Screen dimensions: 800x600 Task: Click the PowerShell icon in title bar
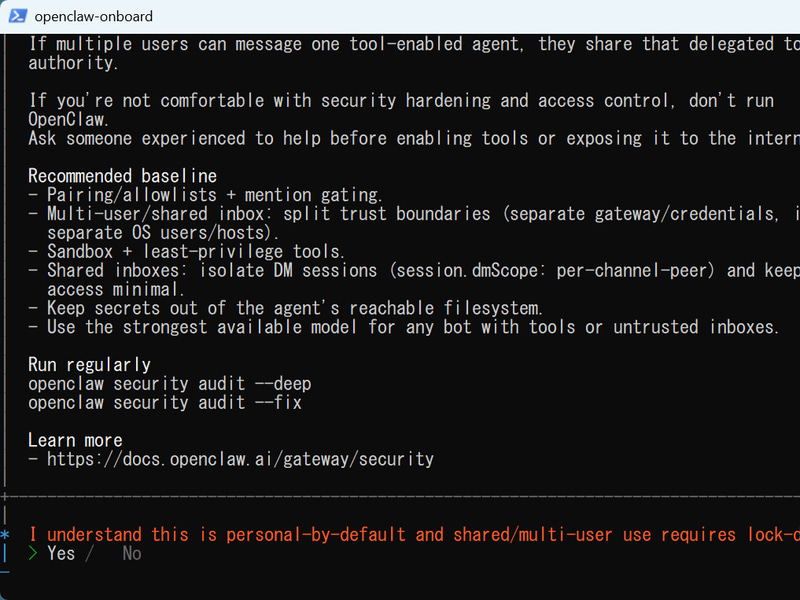(x=18, y=16)
